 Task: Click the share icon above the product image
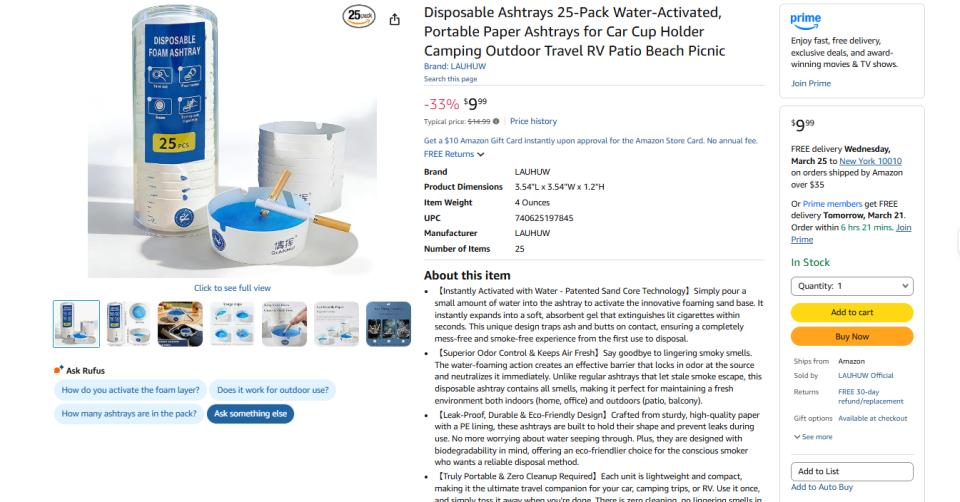[394, 20]
